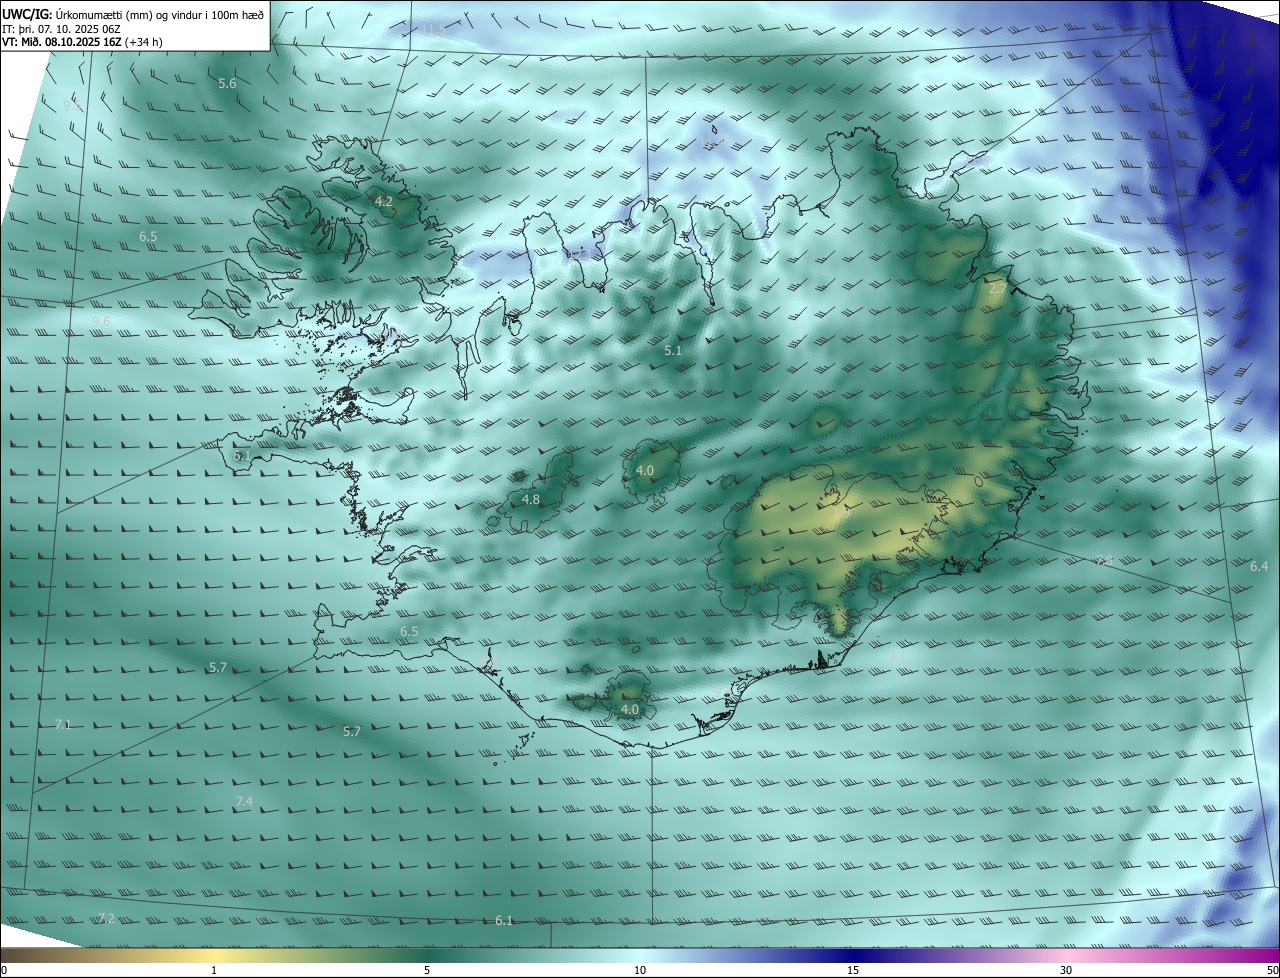Click the '5' tick on the colour scale
Image resolution: width=1280 pixels, height=978 pixels.
click(427, 971)
